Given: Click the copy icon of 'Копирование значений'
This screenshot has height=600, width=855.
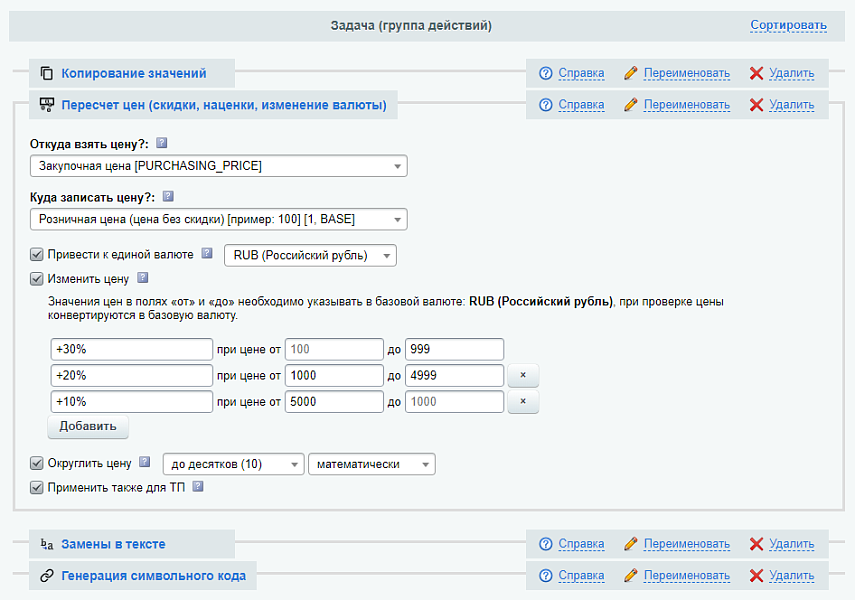Looking at the screenshot, I should pos(46,73).
